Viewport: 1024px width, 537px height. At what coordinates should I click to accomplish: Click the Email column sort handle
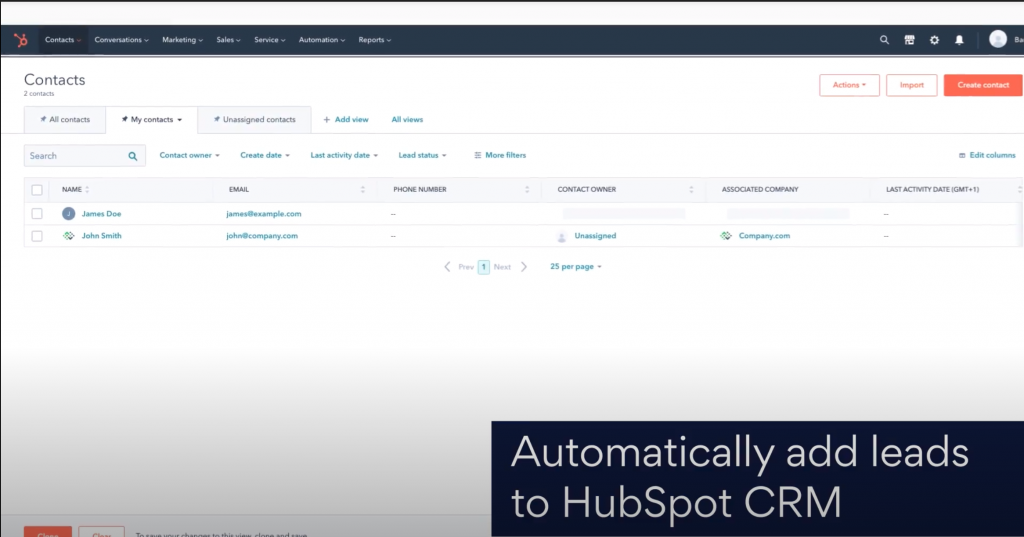pyautogui.click(x=362, y=189)
